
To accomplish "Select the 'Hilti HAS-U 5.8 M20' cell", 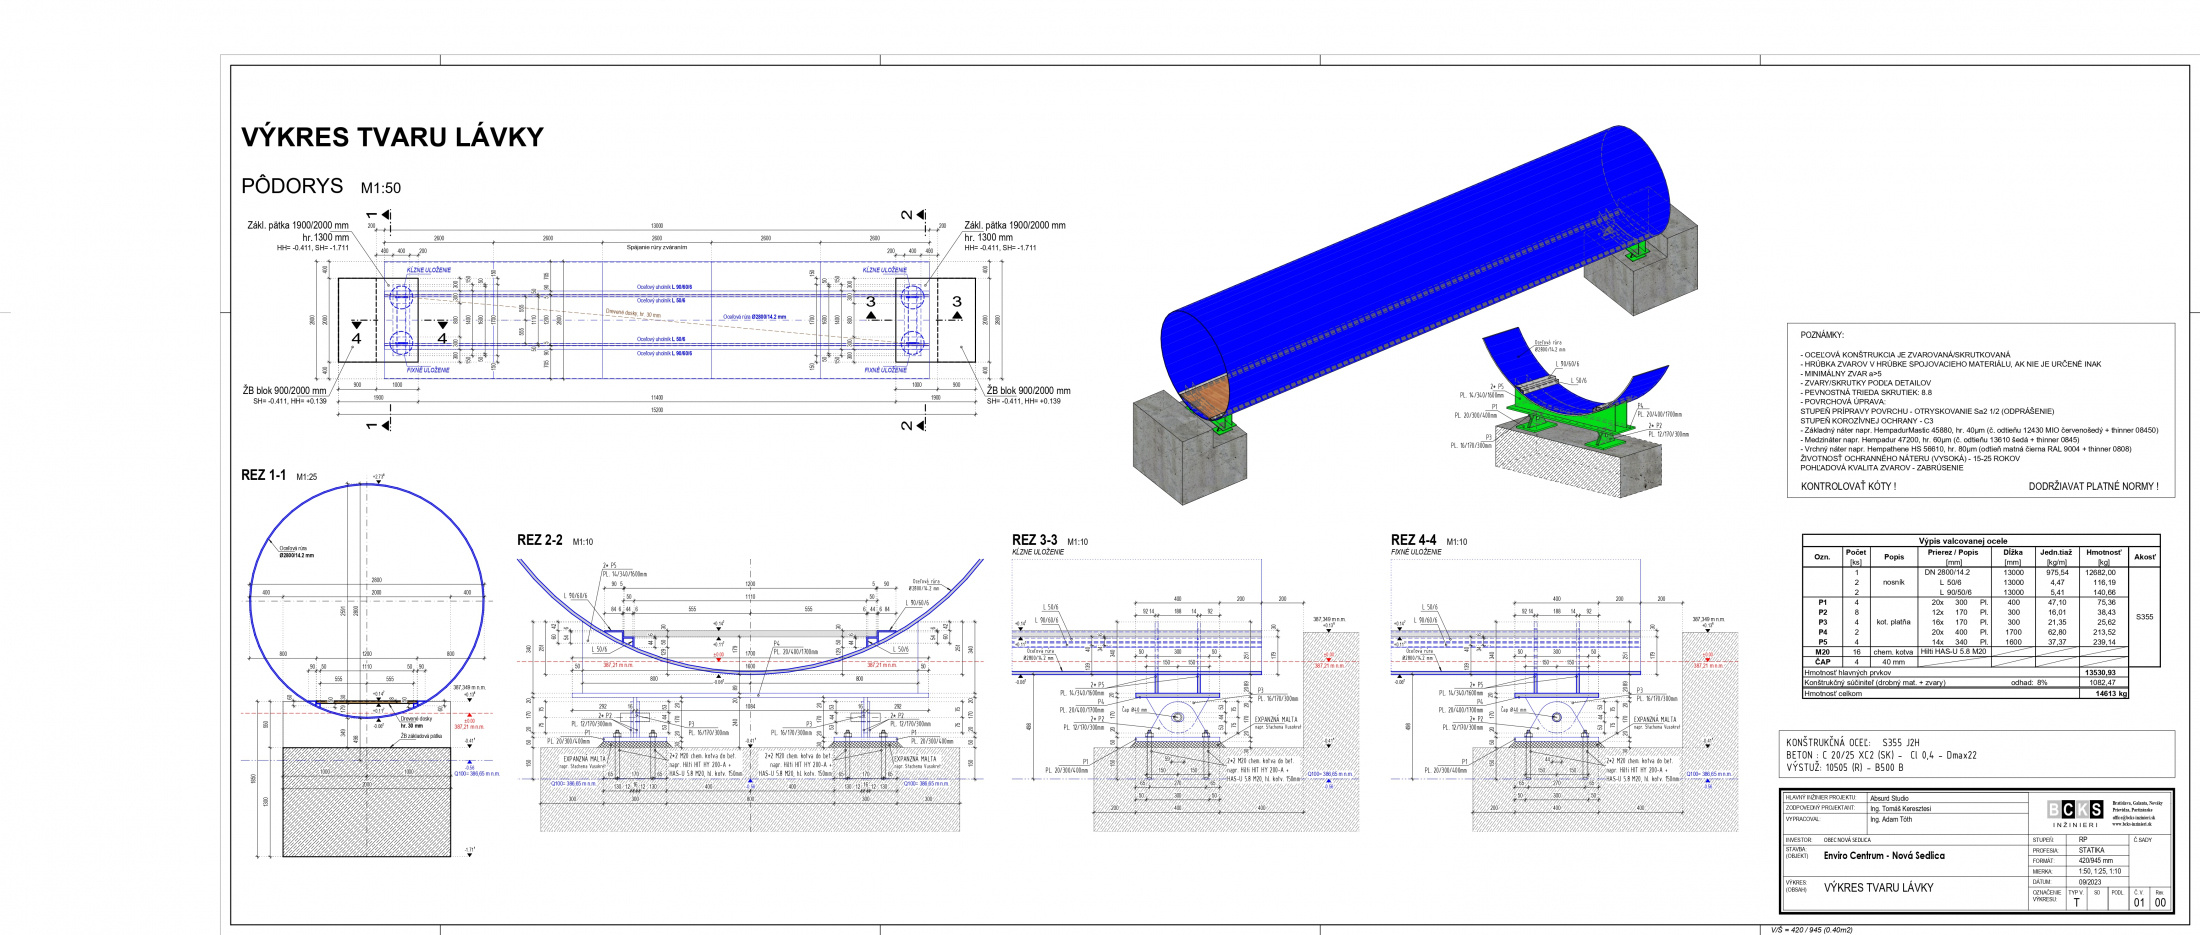I will [1953, 652].
